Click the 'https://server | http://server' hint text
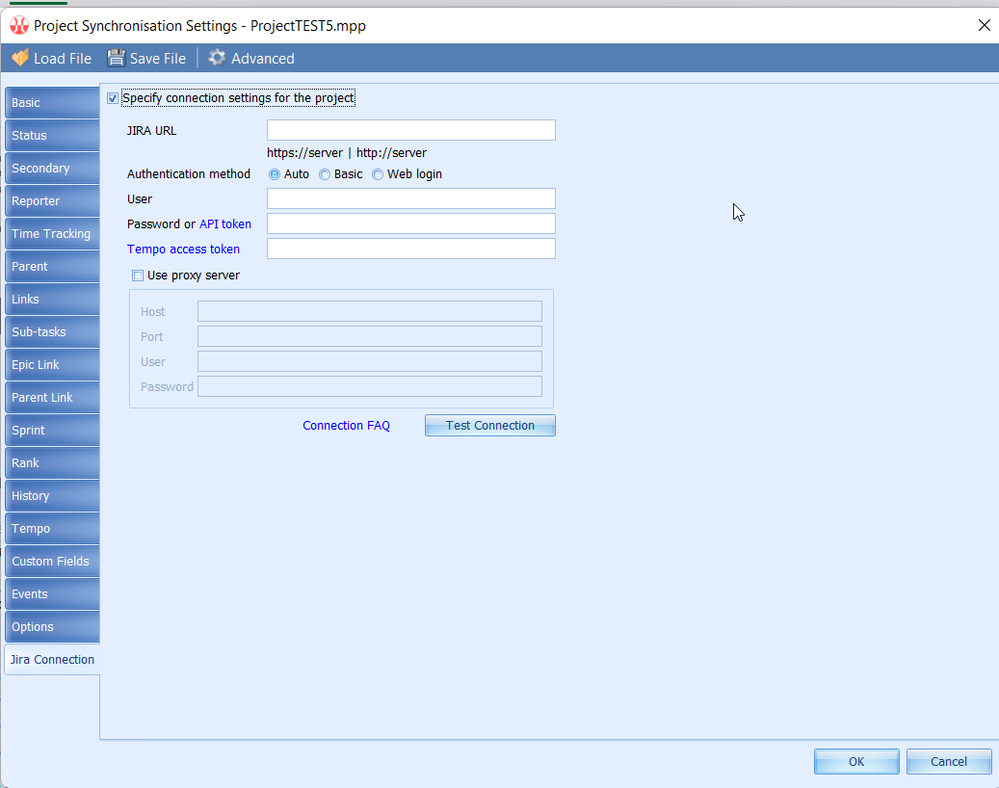Image resolution: width=999 pixels, height=788 pixels. (x=347, y=153)
